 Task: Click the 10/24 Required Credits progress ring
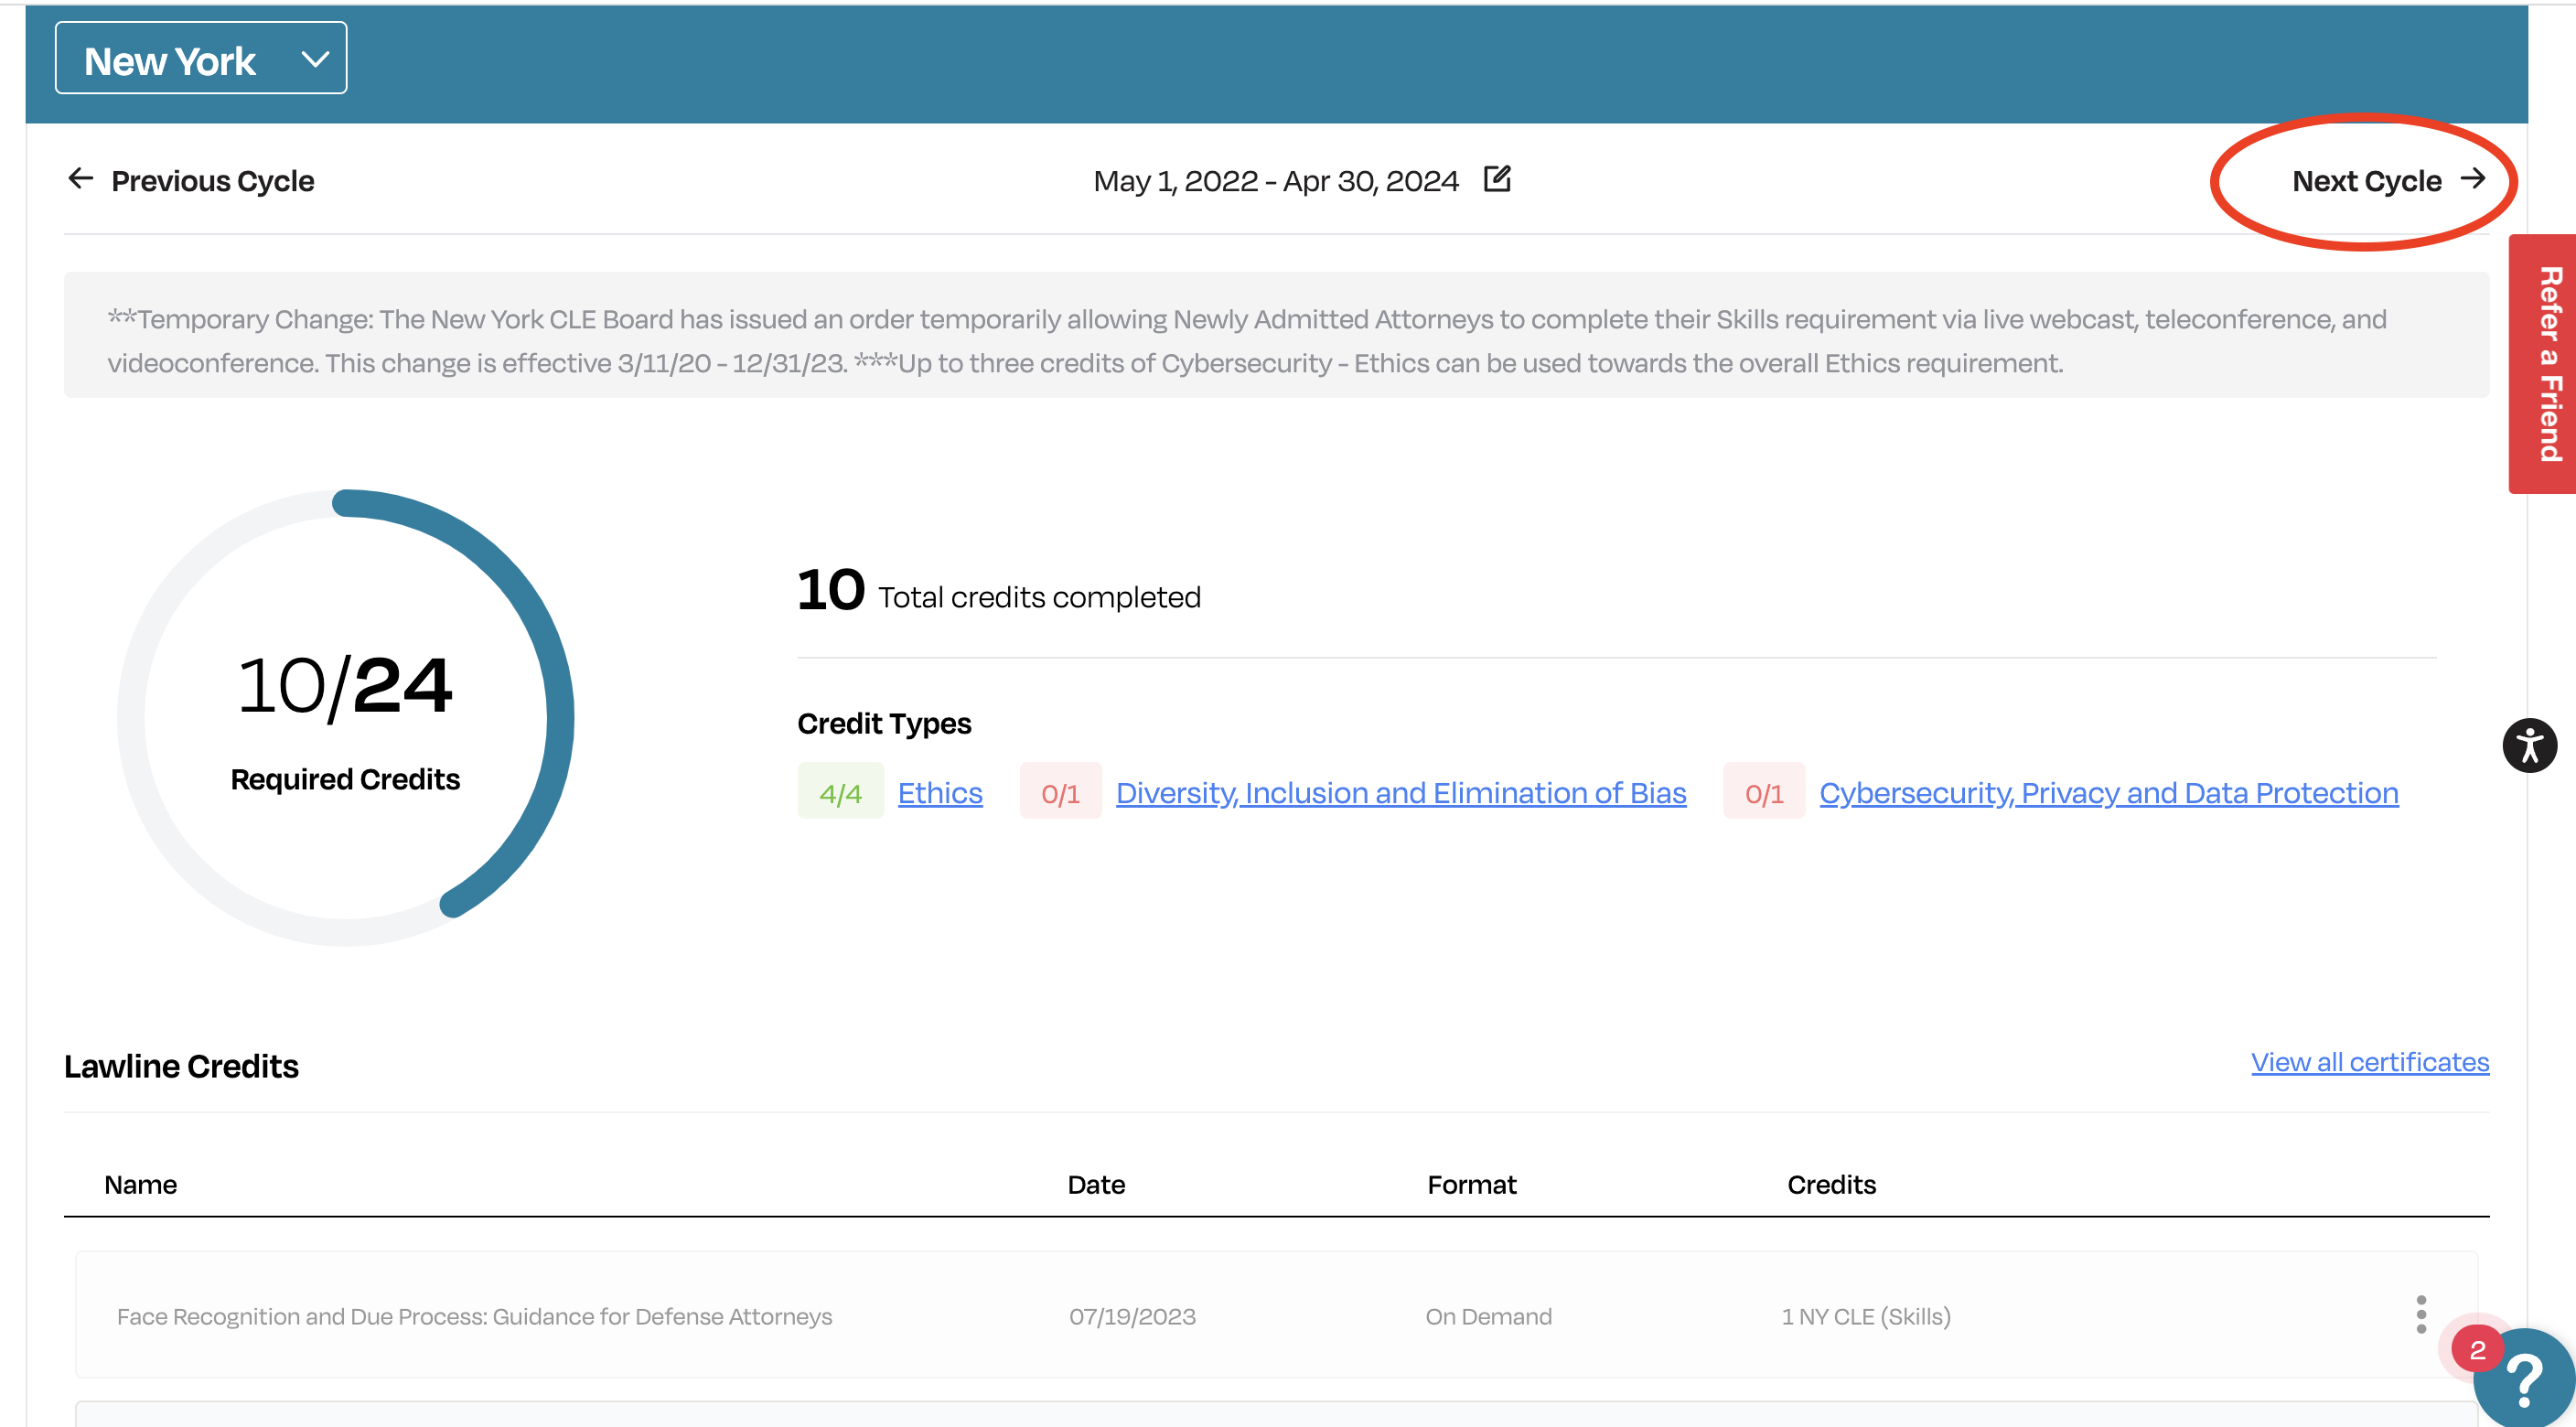click(345, 718)
